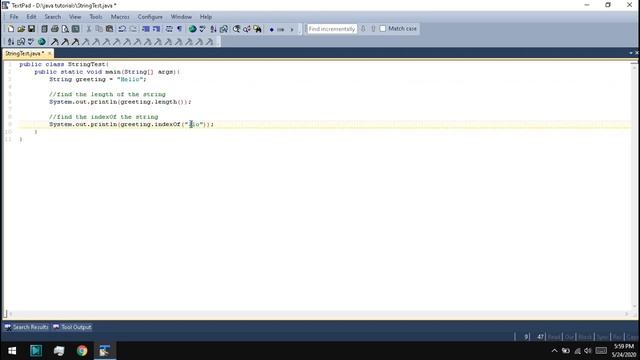The image size is (640, 360).
Task: Click the Cut scissors icon
Action: pyautogui.click(x=89, y=29)
